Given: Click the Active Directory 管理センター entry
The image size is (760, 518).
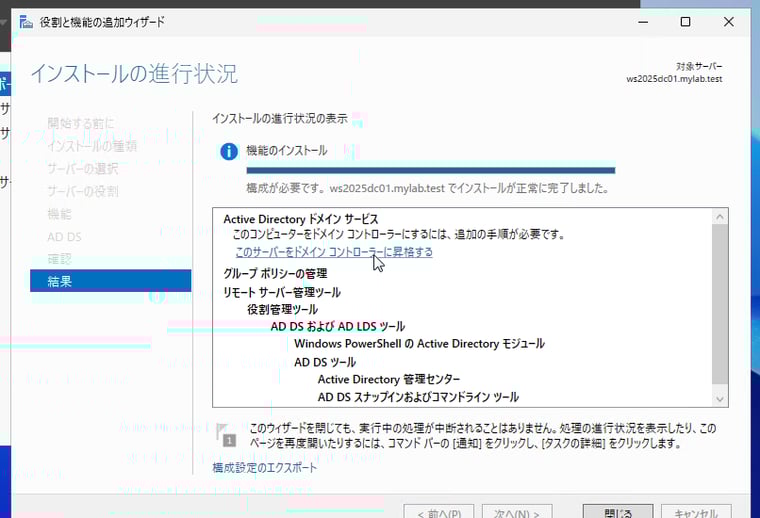Looking at the screenshot, I should click(x=389, y=379).
